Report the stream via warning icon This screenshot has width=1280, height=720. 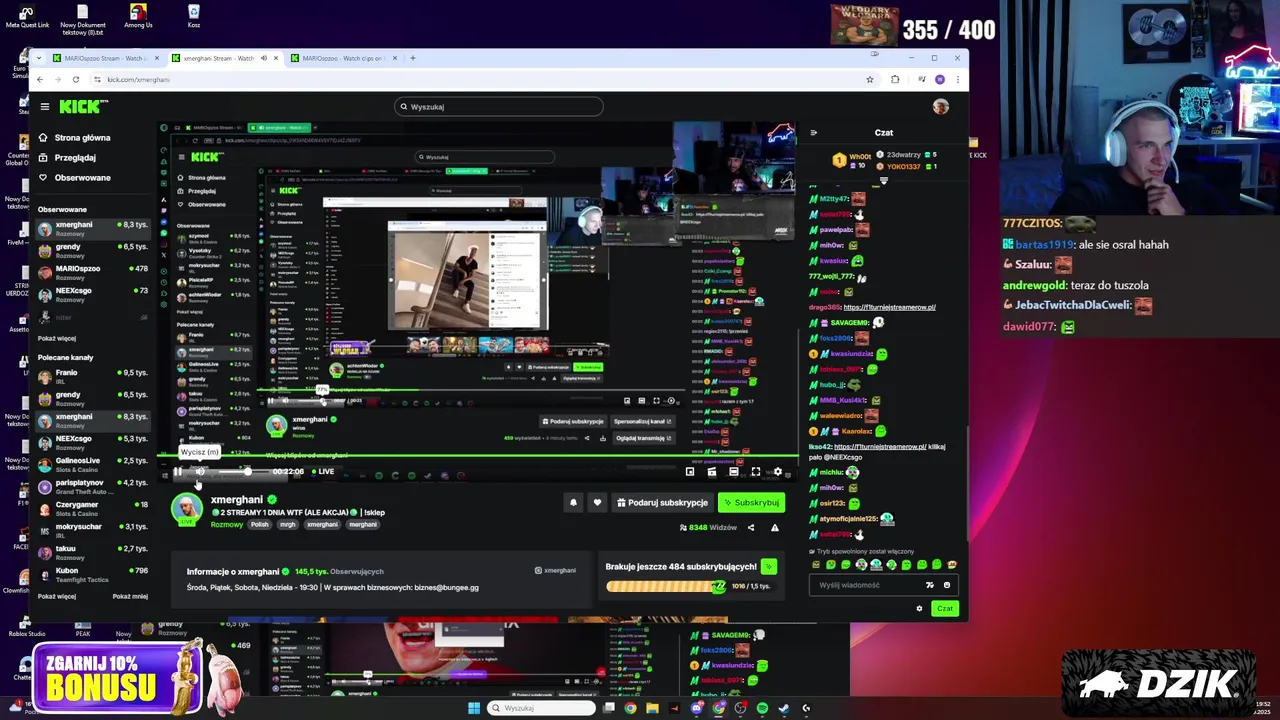[x=774, y=528]
